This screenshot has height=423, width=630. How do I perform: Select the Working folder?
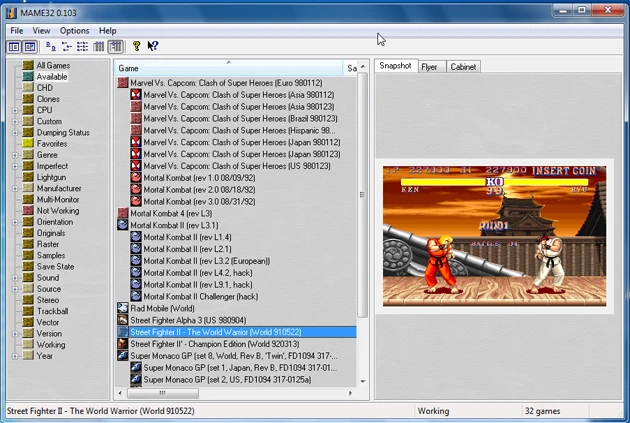[51, 345]
